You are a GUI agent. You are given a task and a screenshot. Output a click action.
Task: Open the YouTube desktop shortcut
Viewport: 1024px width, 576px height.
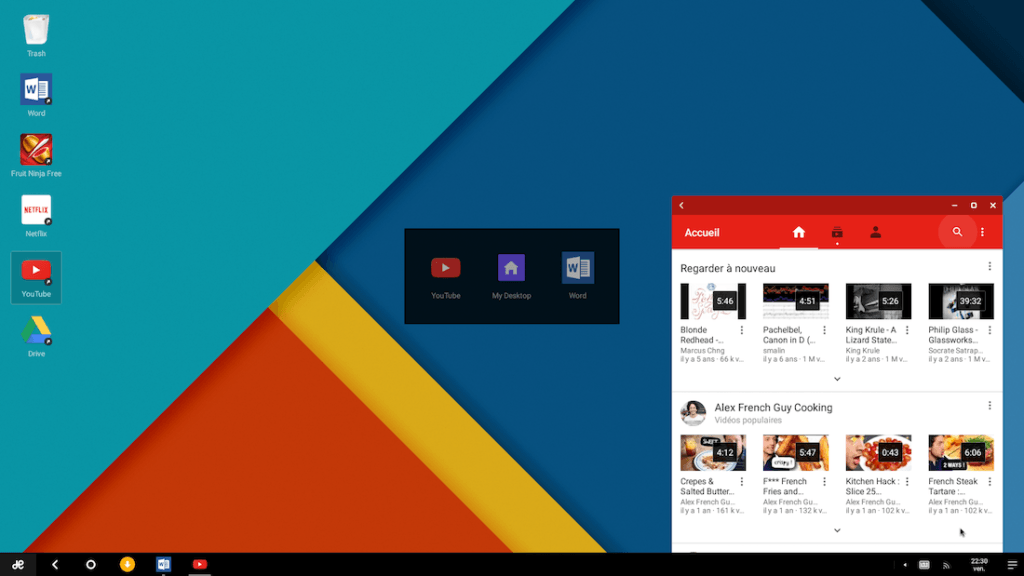36,278
